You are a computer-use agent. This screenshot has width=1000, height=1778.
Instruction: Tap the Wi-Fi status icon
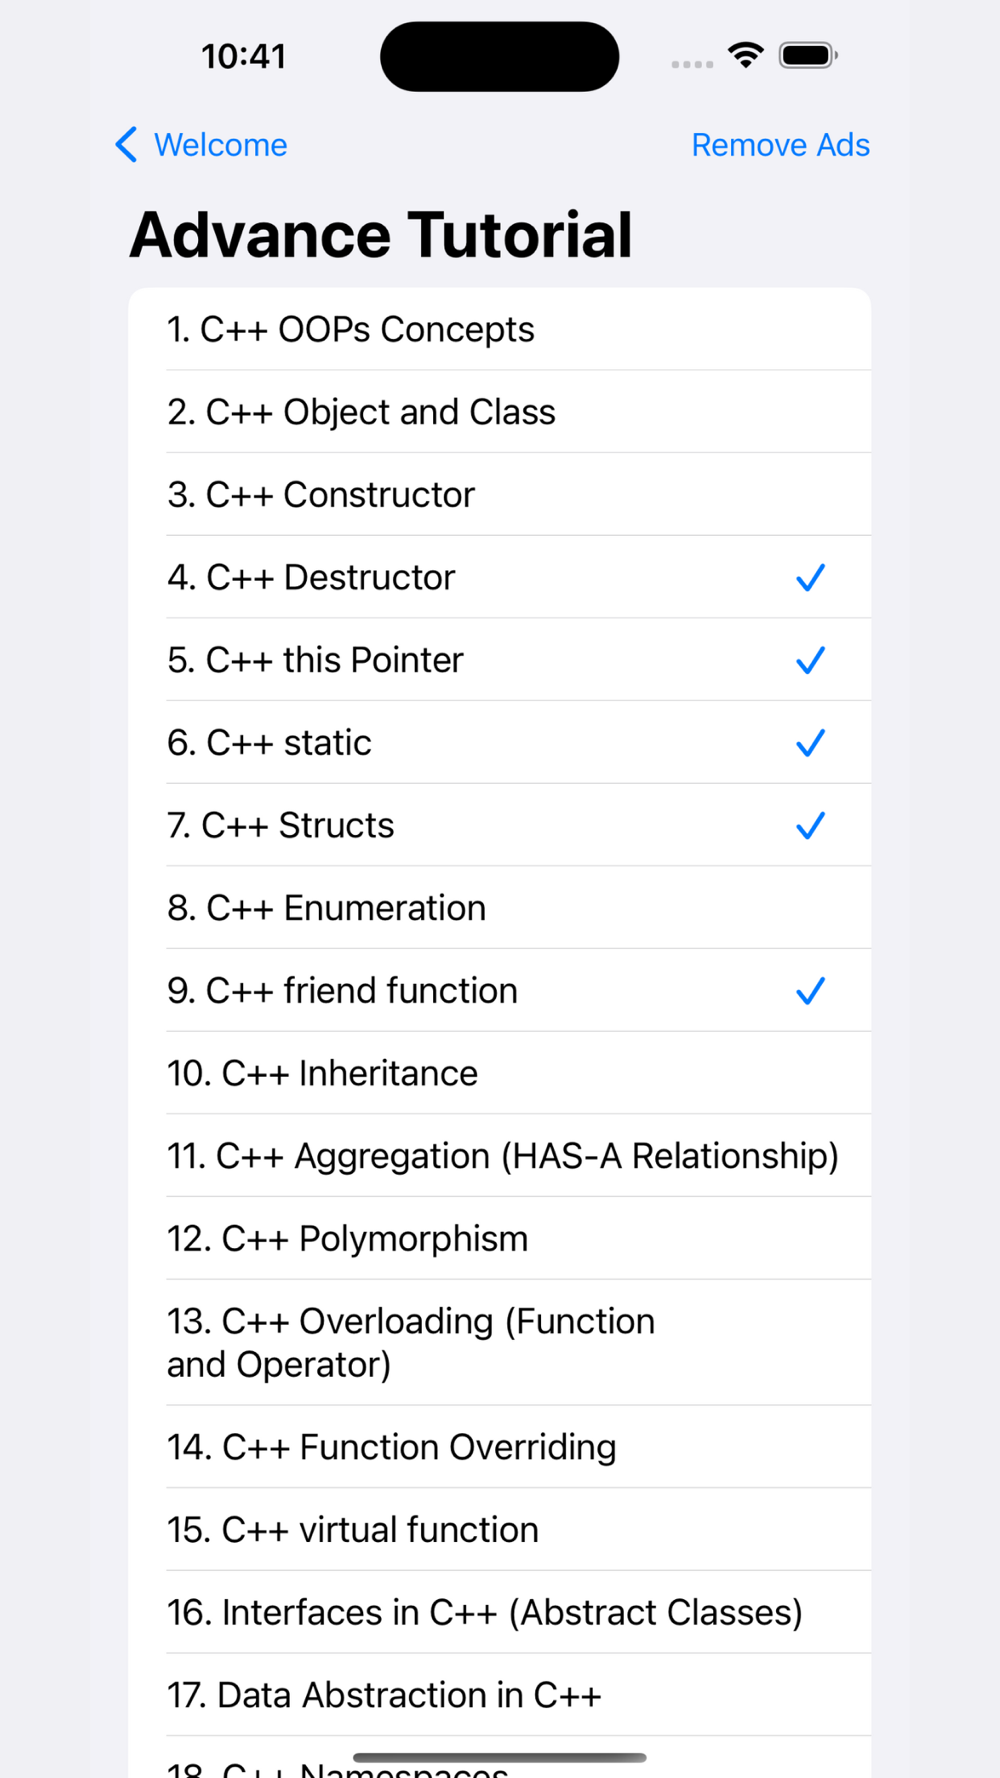[745, 55]
